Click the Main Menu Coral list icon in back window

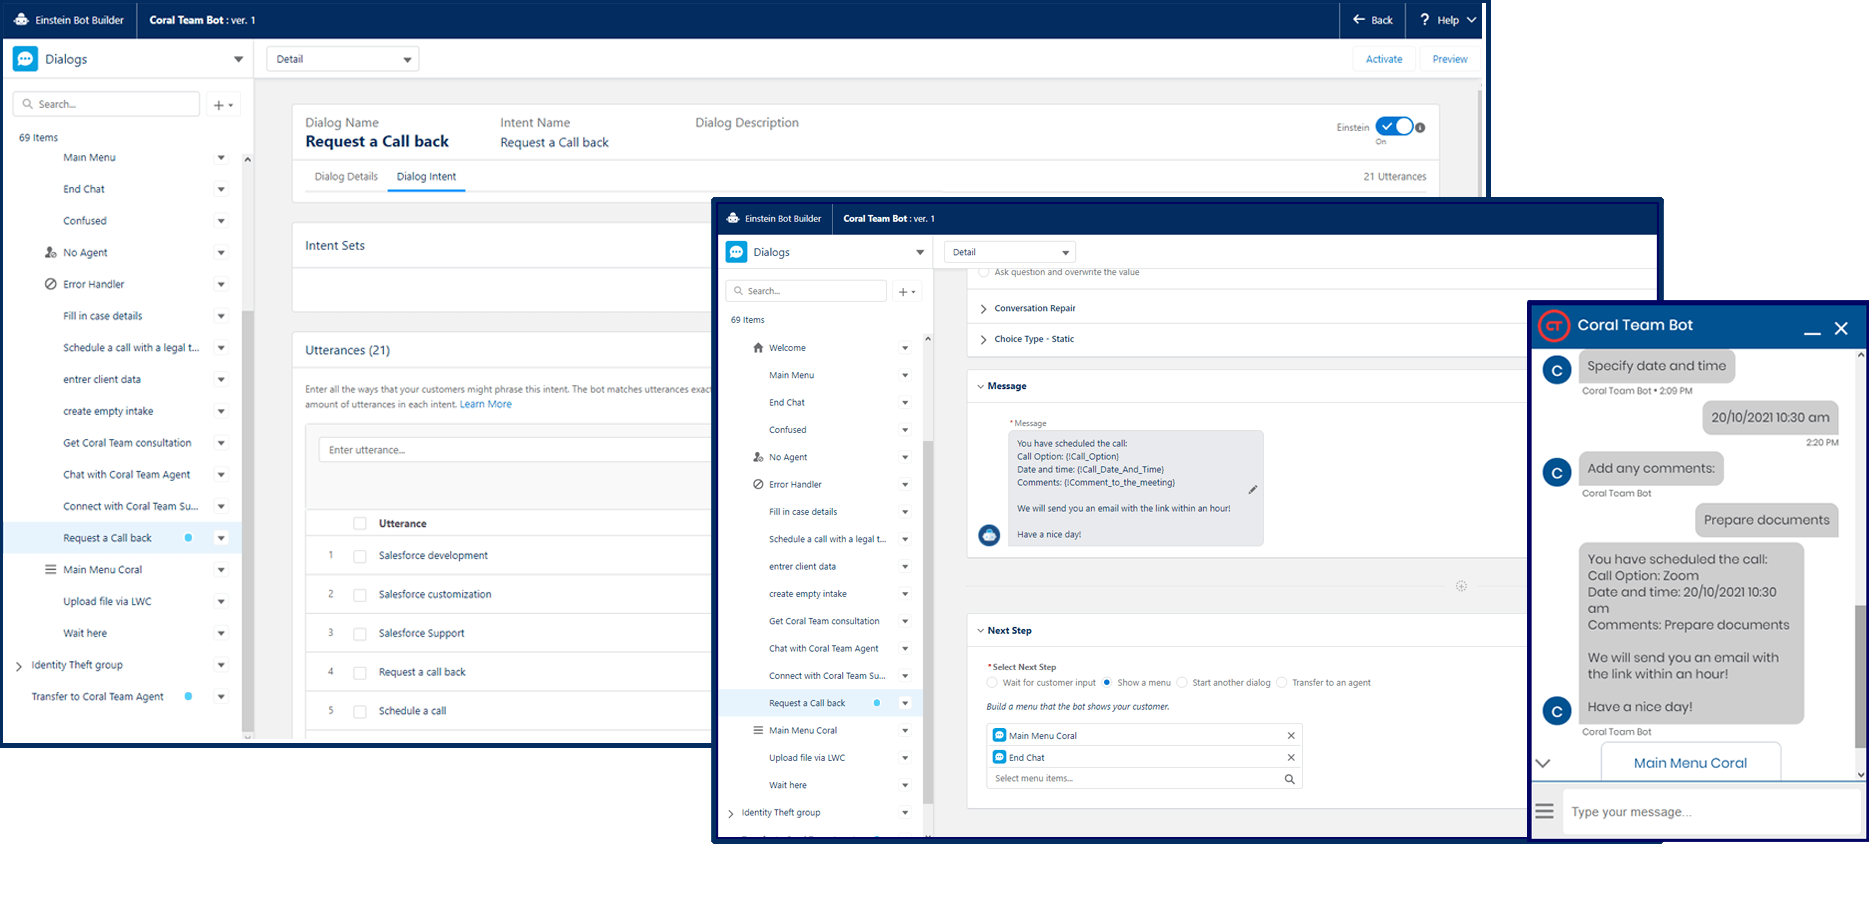51,570
